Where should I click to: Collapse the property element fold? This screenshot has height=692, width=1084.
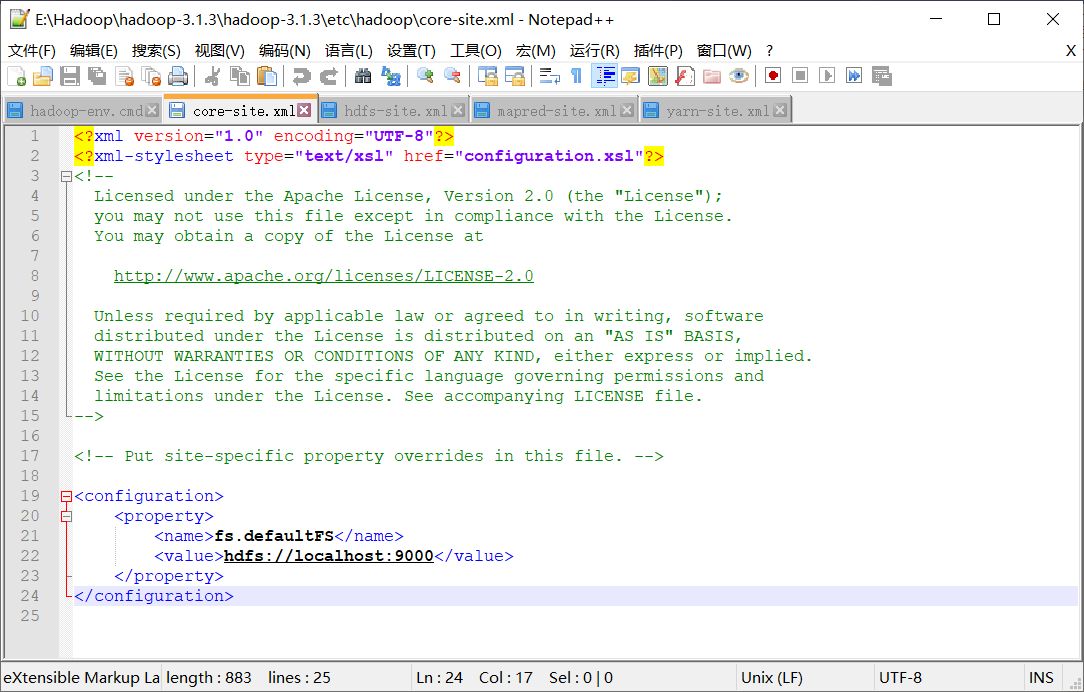(66, 516)
